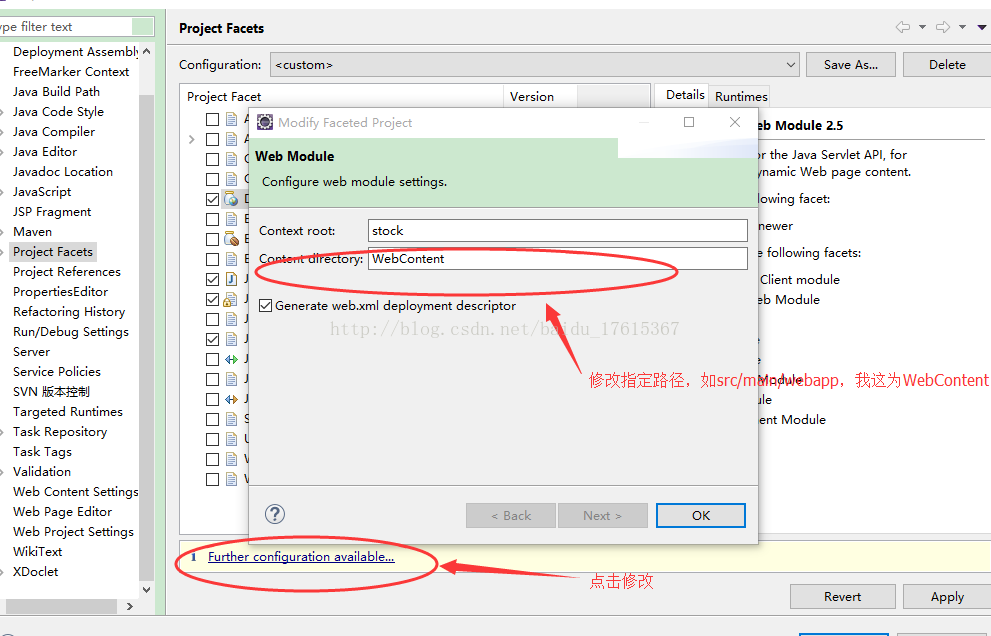Uncheck the checkbox beside the J Java icon
The image size is (991, 636).
pyautogui.click(x=212, y=279)
